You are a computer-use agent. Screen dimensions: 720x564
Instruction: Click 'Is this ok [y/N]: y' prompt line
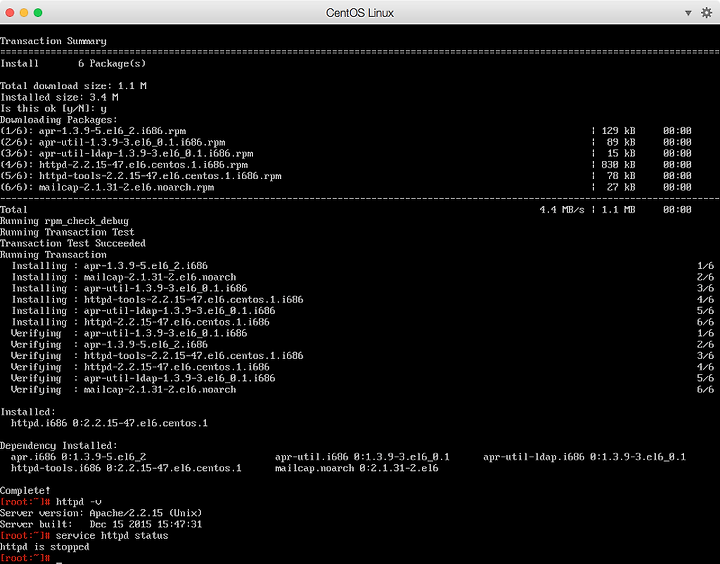[x=53, y=108]
